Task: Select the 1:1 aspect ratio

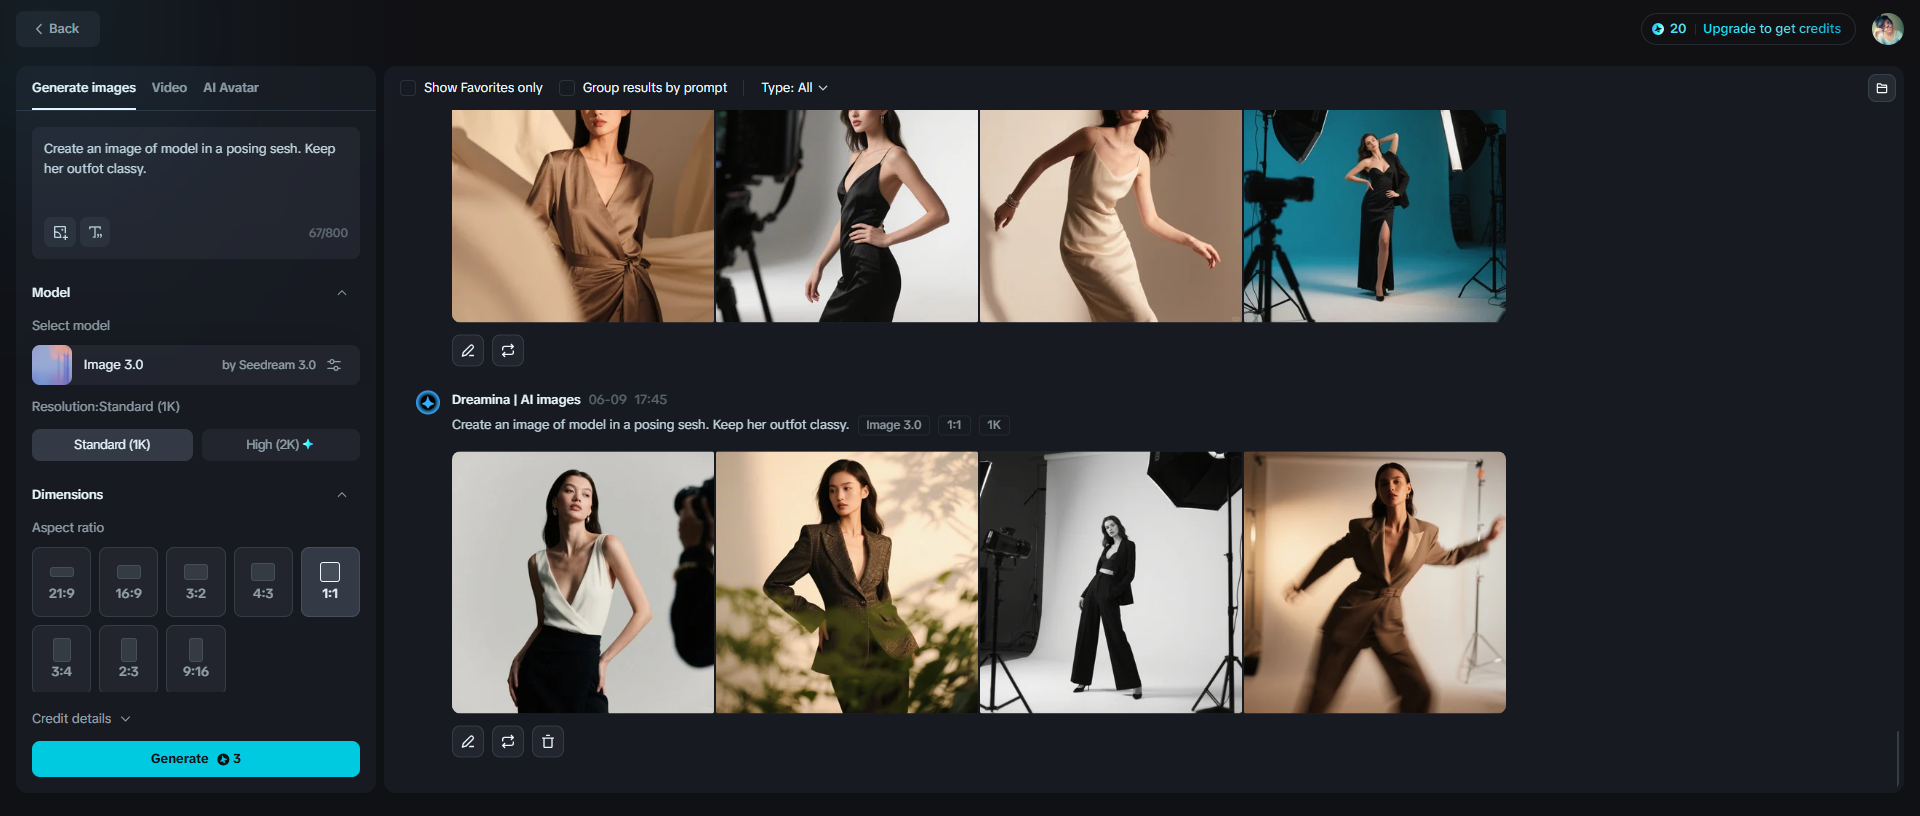Action: (330, 582)
